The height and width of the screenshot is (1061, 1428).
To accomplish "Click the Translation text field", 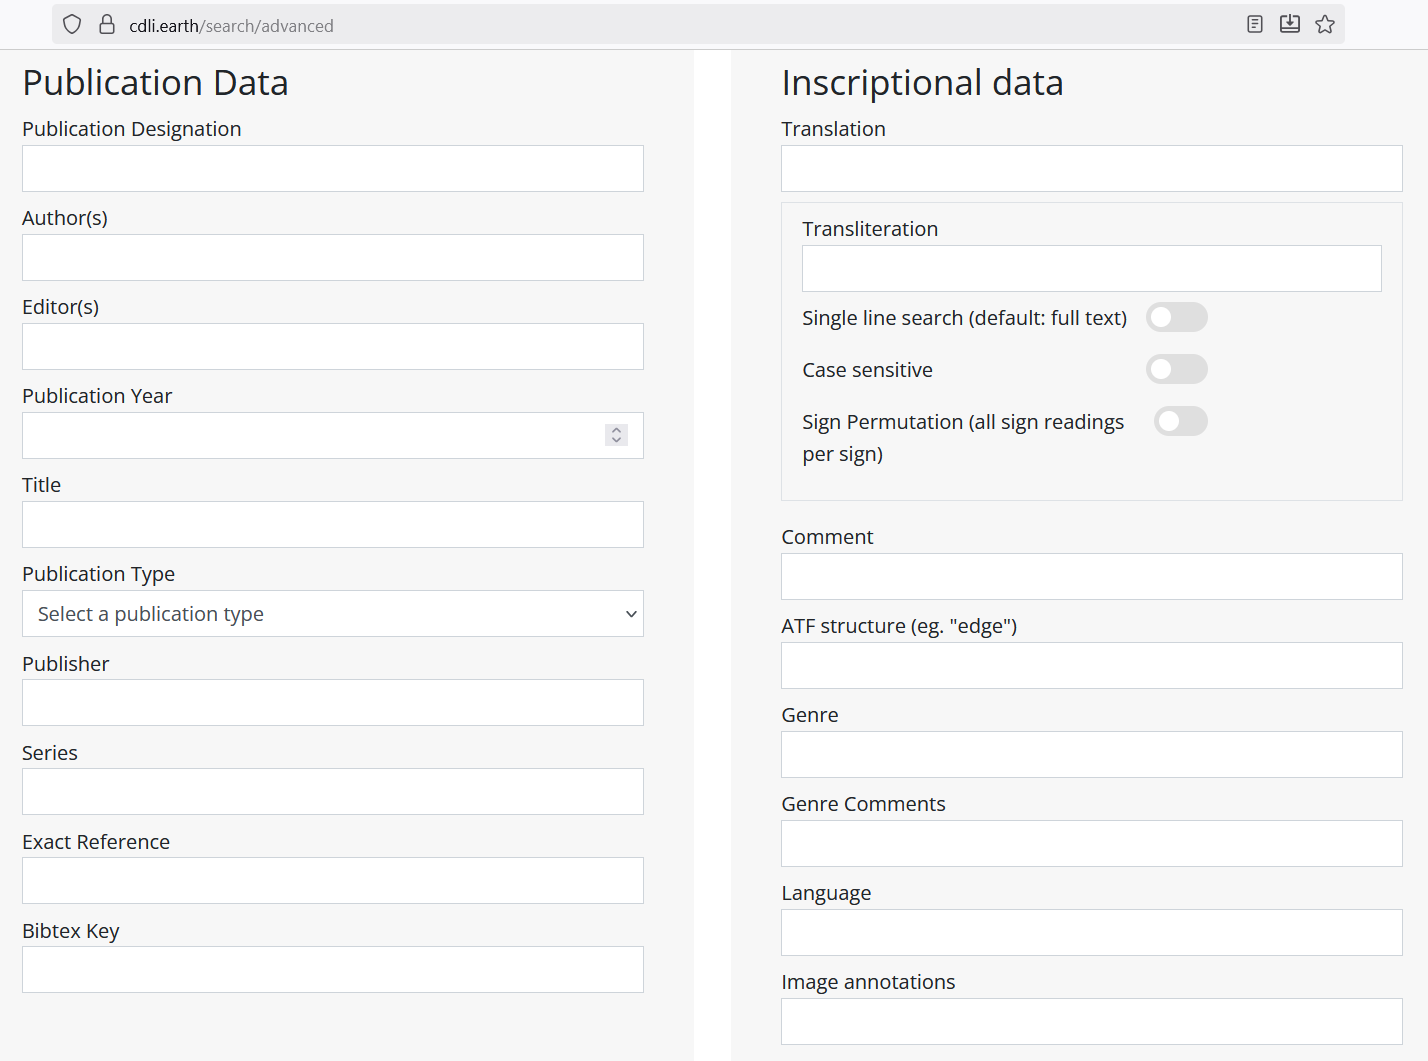I will (x=1091, y=169).
